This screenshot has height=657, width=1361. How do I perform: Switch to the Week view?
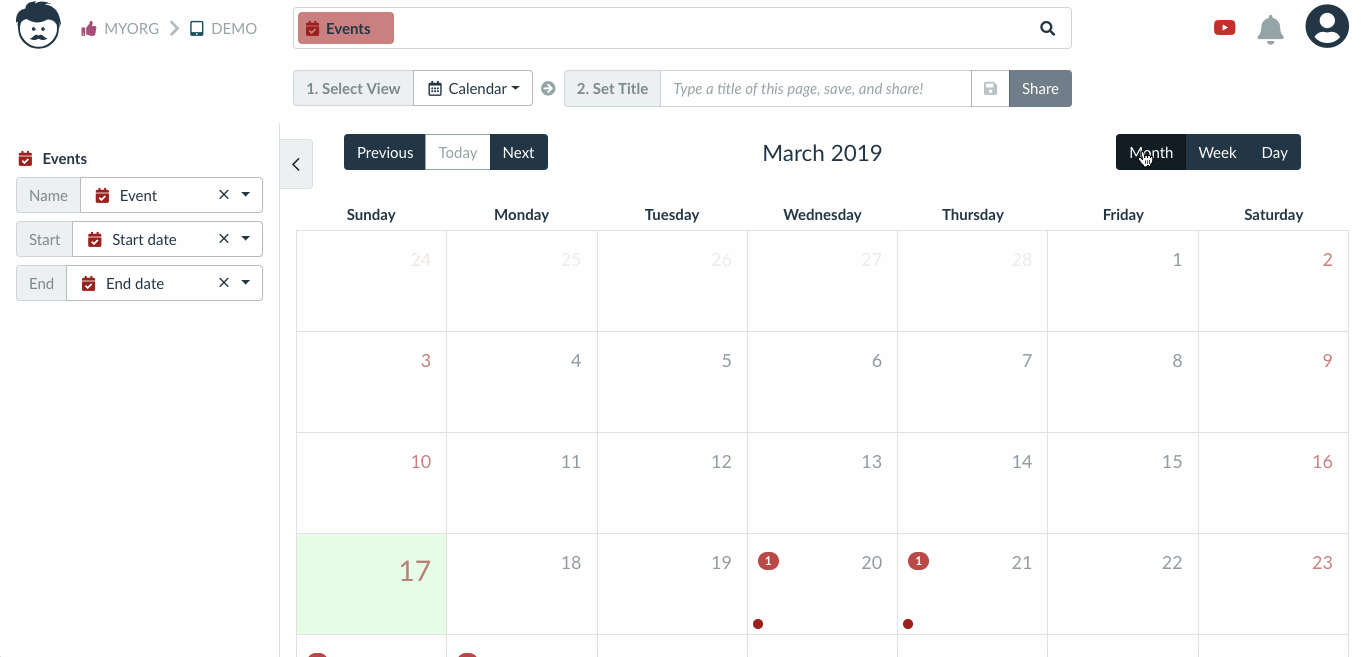point(1217,152)
